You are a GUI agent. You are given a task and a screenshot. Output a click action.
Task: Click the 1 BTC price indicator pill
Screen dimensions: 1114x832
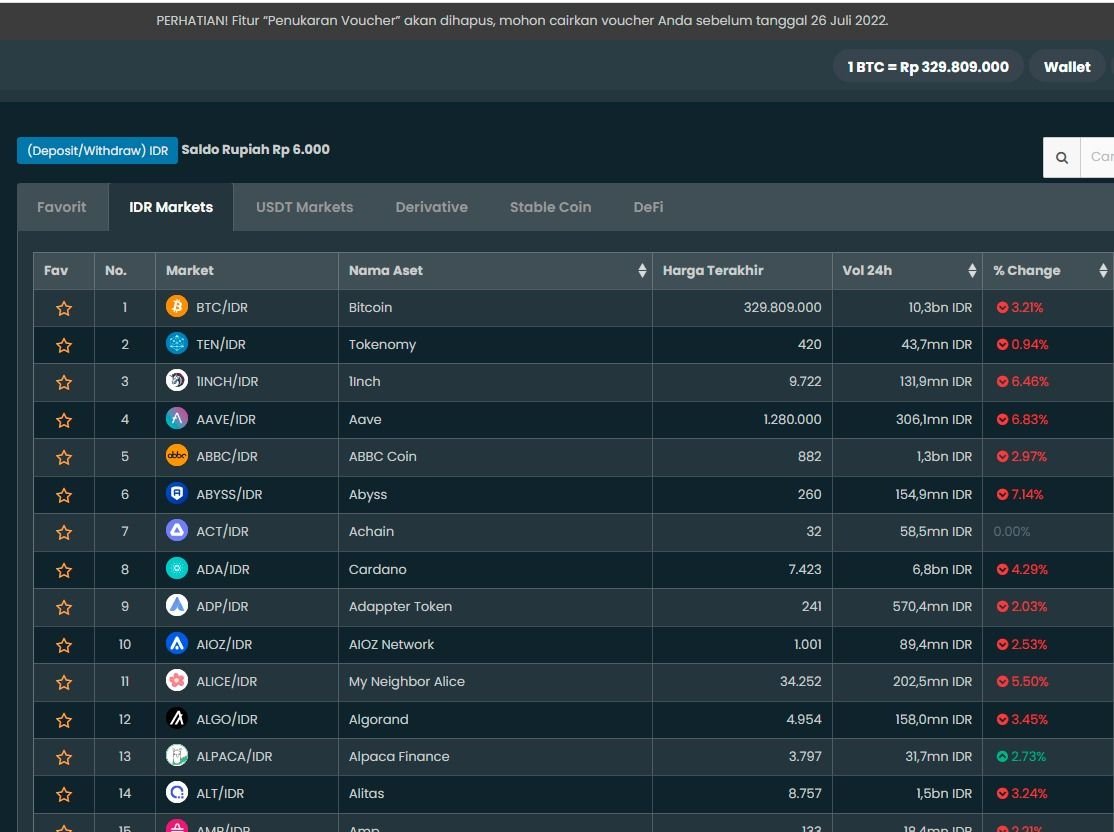tap(928, 67)
